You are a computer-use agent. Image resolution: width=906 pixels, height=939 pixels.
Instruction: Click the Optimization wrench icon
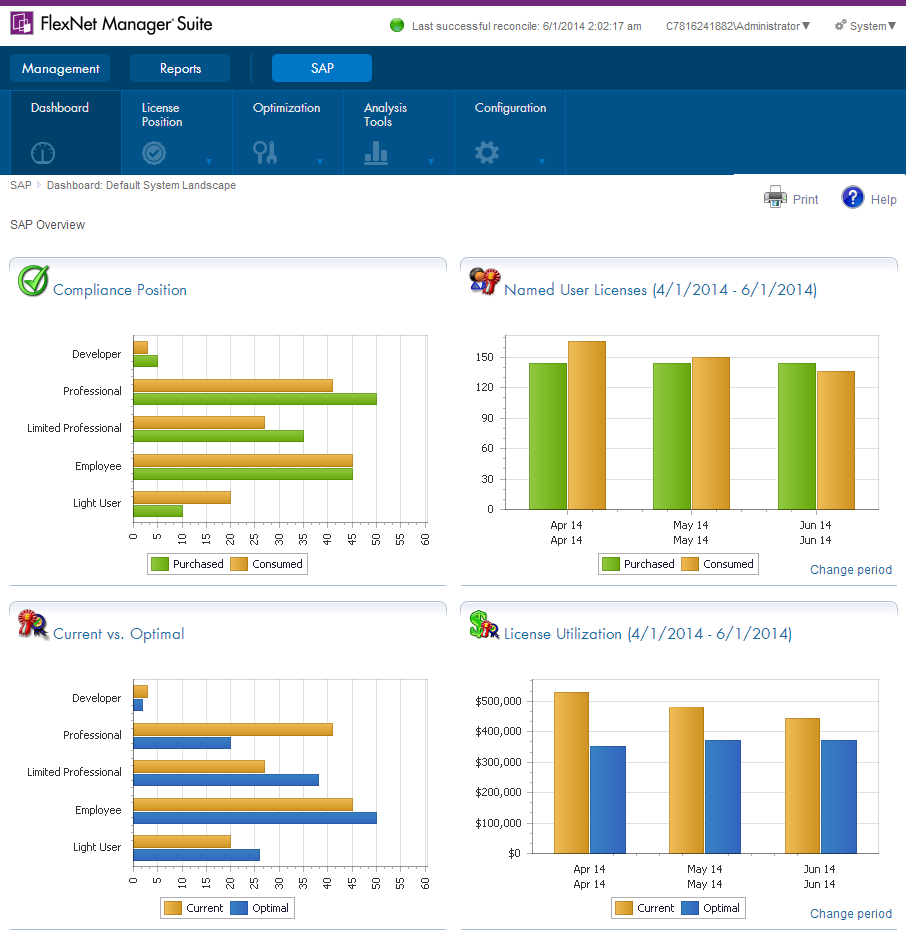pos(265,153)
